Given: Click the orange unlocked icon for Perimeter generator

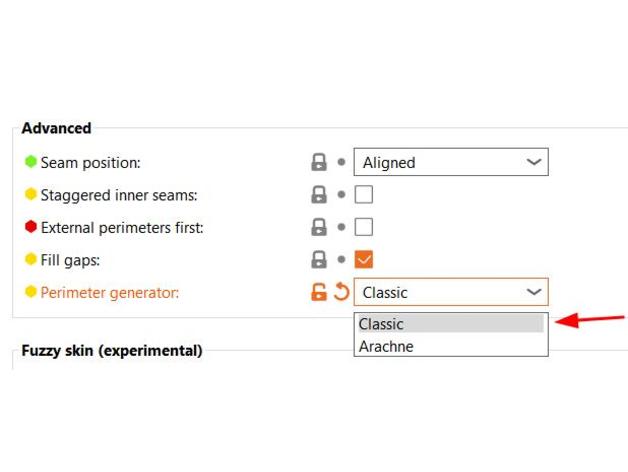Looking at the screenshot, I should click(x=319, y=292).
